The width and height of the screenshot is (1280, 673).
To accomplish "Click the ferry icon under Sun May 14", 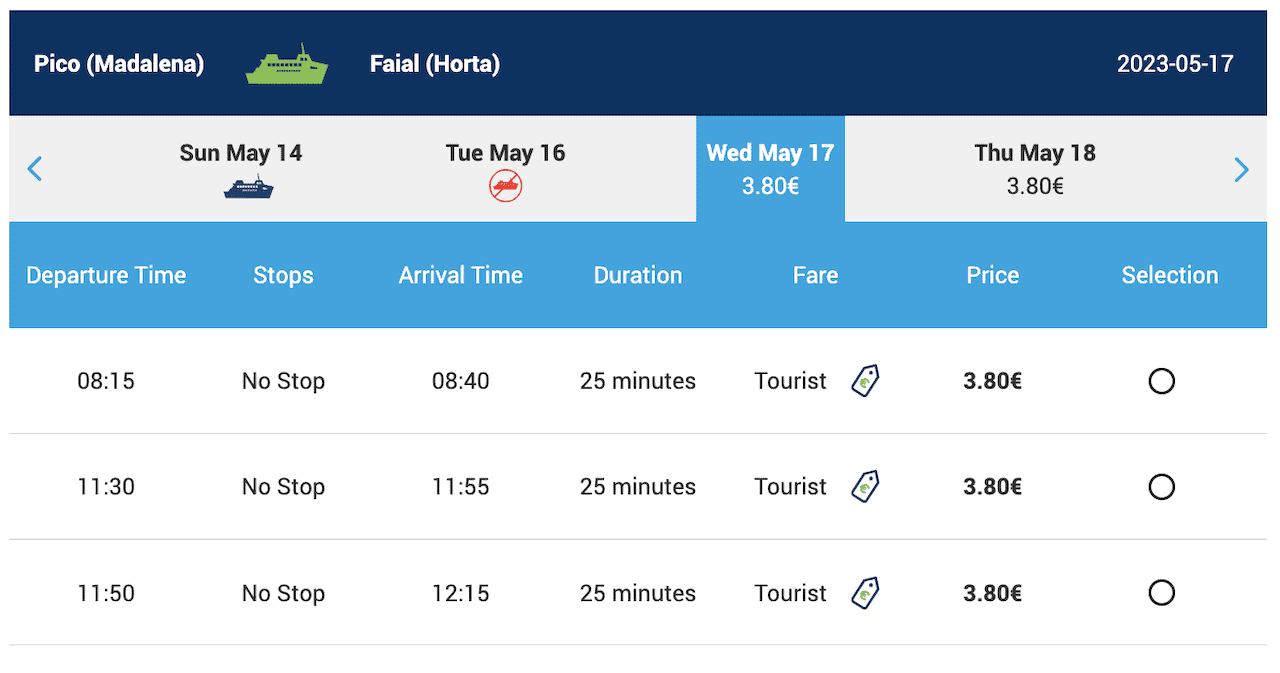I will (x=248, y=187).
